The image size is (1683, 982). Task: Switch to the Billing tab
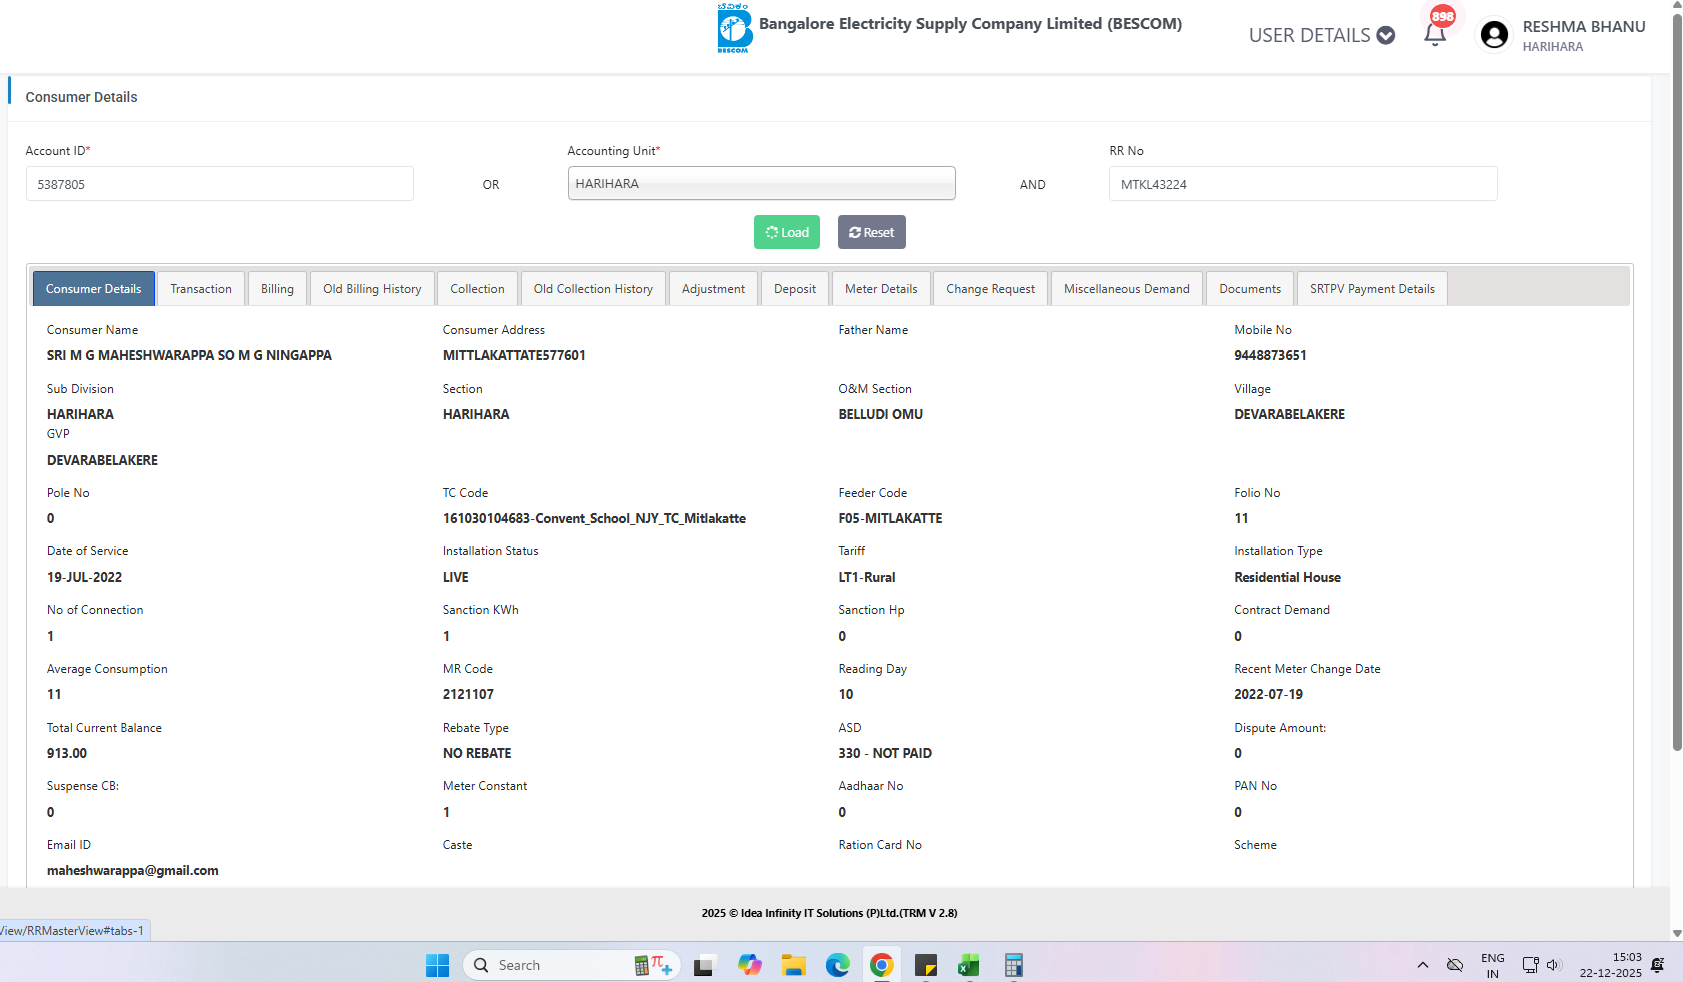tap(277, 289)
